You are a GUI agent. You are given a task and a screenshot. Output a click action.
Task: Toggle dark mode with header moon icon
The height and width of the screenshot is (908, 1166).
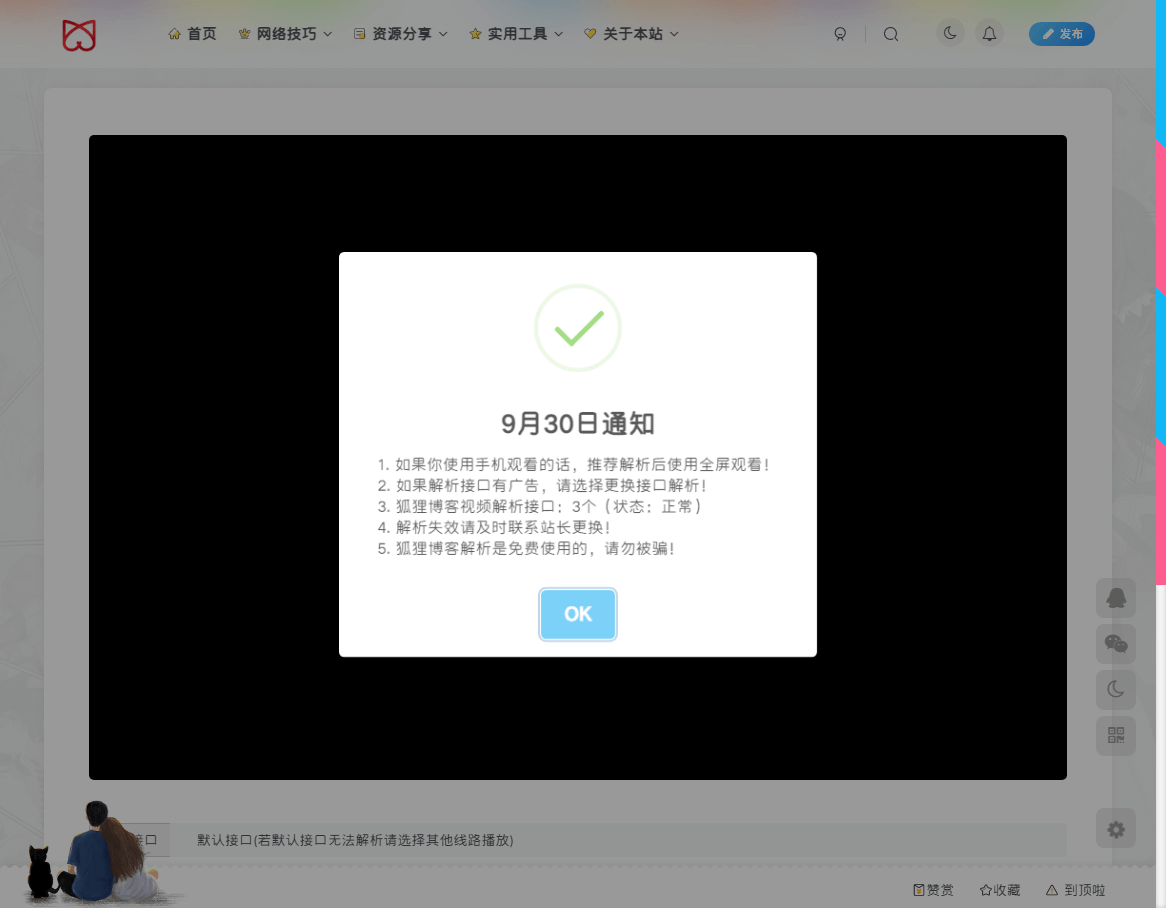point(950,34)
